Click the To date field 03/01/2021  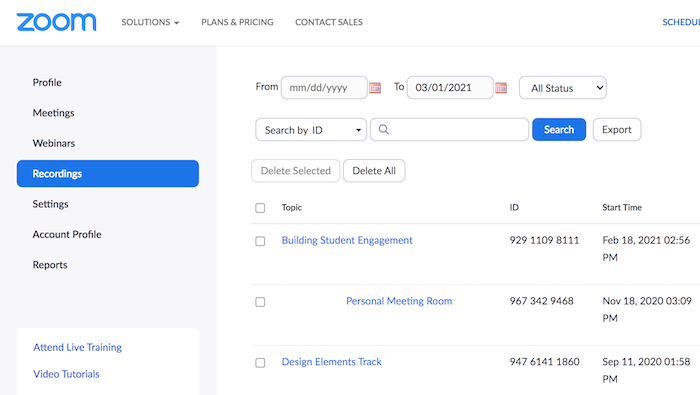click(x=450, y=87)
